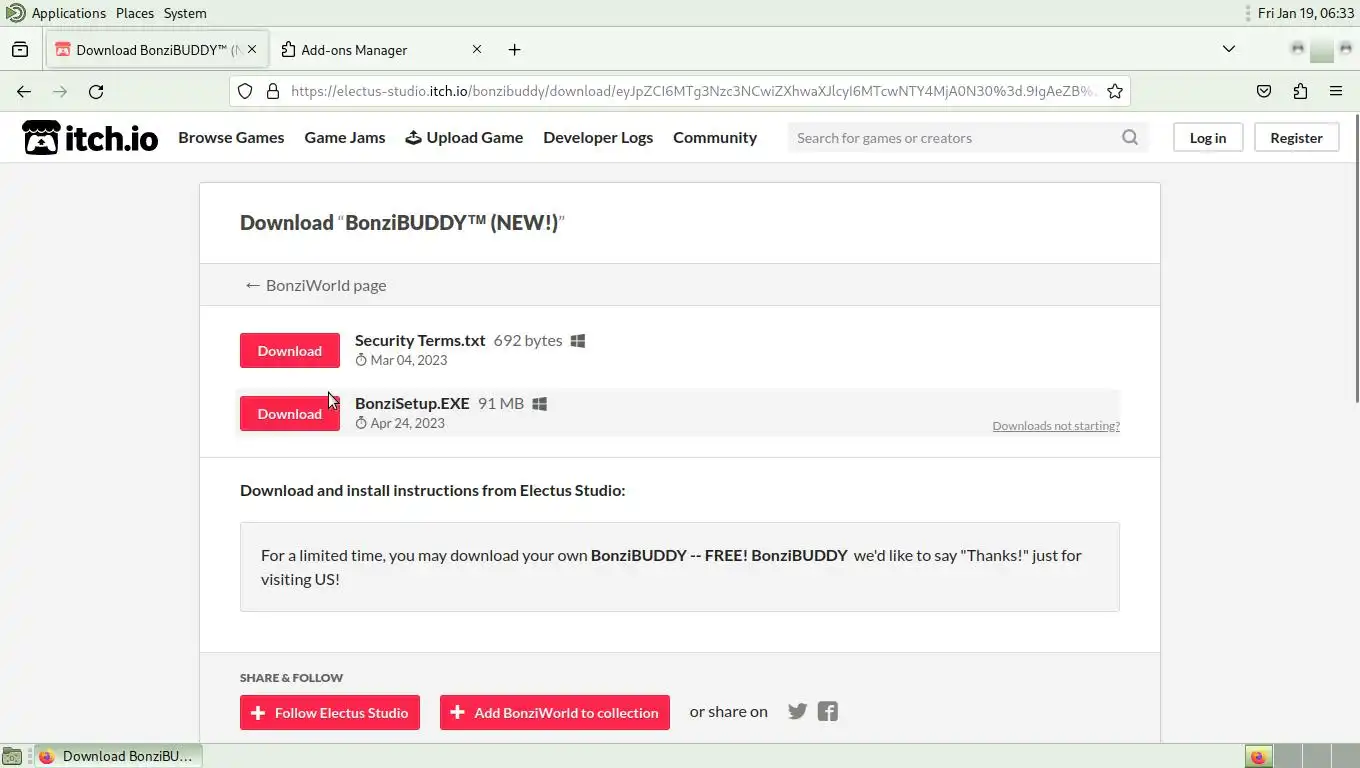Click the itch.io logo
Image resolution: width=1360 pixels, height=768 pixels.
click(90, 138)
